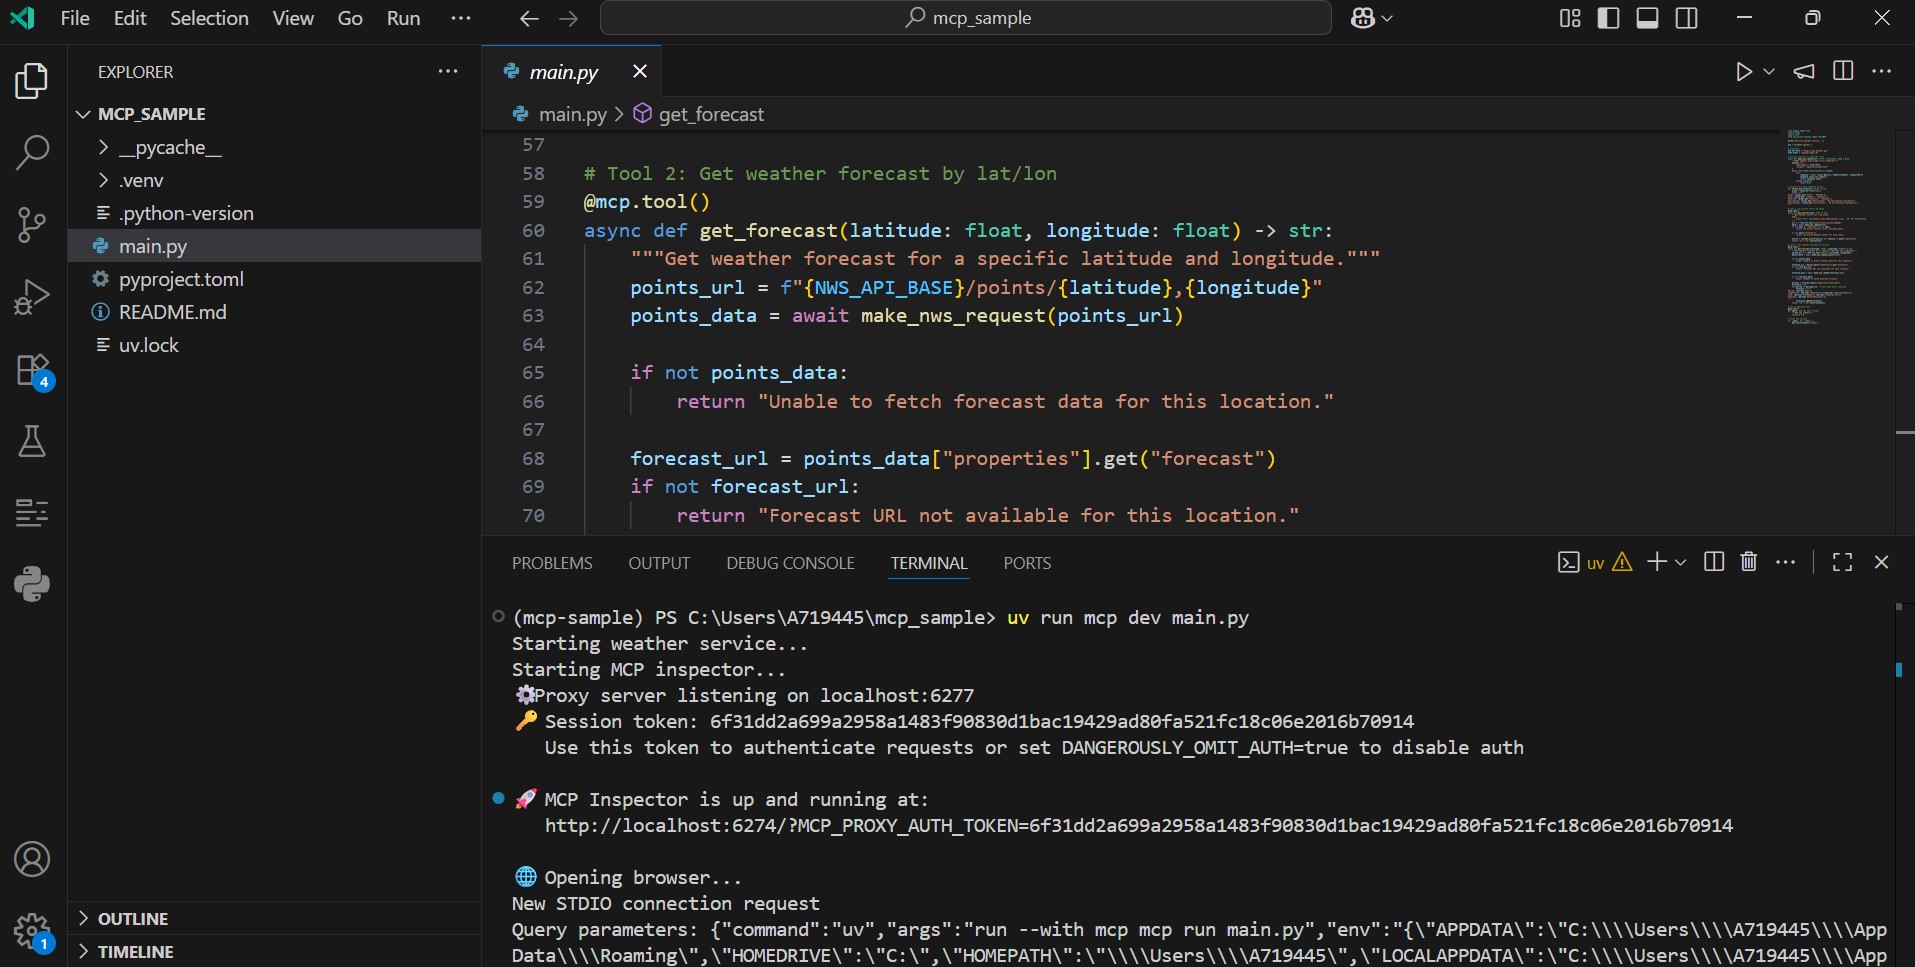Image resolution: width=1915 pixels, height=967 pixels.
Task: Click get_forecast in the breadcrumb
Action: pyautogui.click(x=710, y=114)
